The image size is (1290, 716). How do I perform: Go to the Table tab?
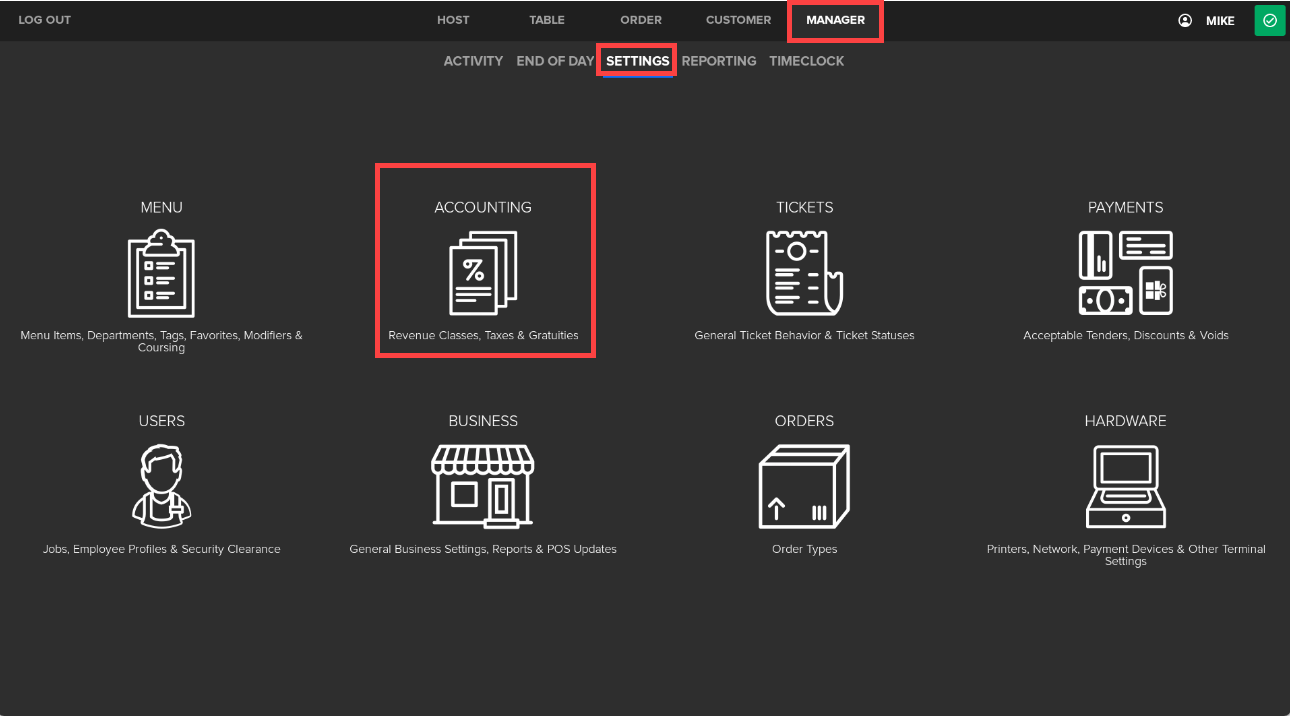coord(547,20)
